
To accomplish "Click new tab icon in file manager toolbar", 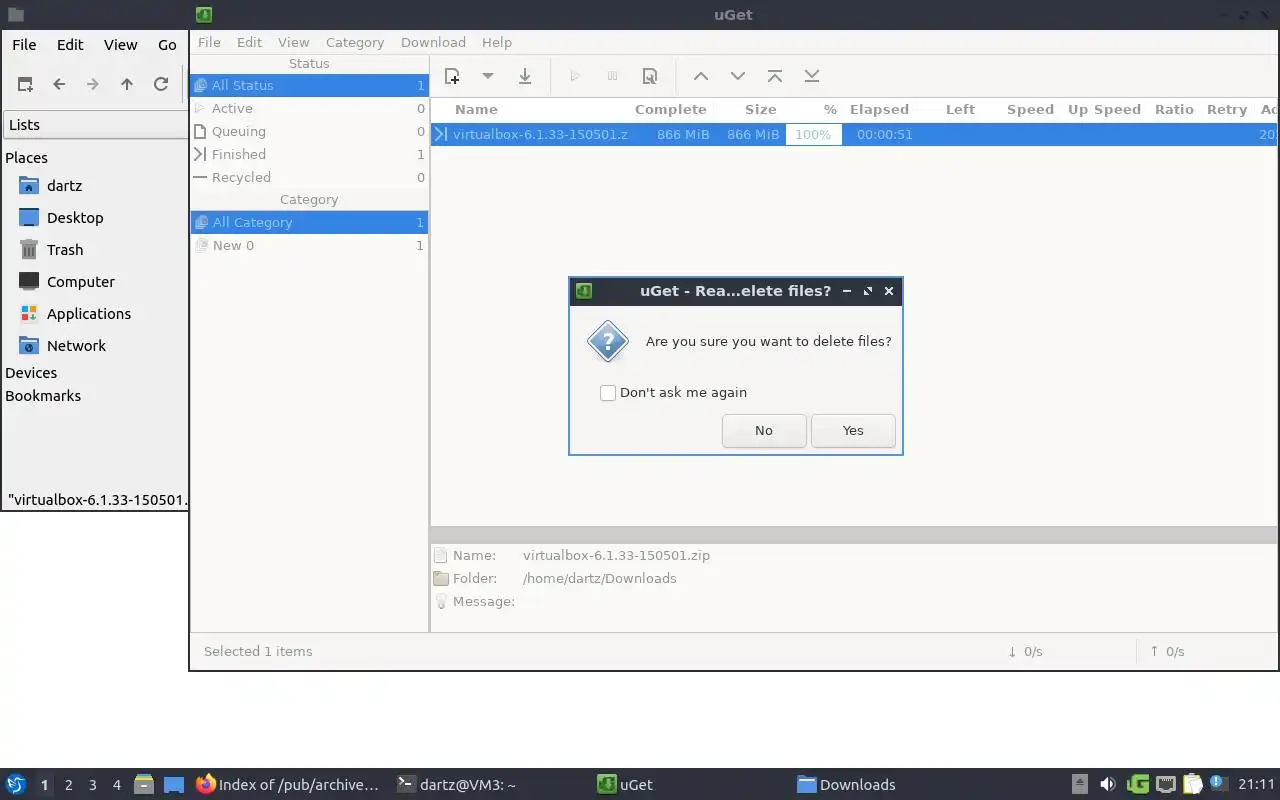I will tap(25, 84).
